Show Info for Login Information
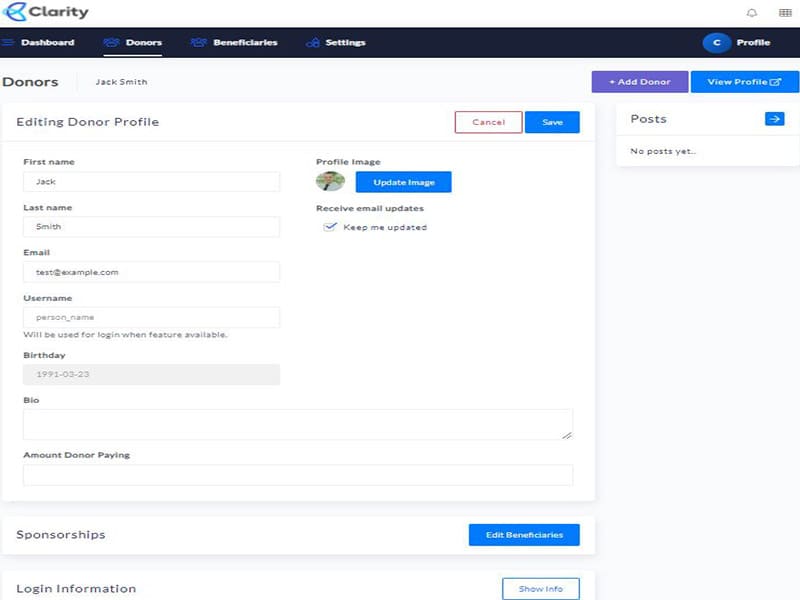Image resolution: width=800 pixels, height=600 pixels. pyautogui.click(x=541, y=589)
